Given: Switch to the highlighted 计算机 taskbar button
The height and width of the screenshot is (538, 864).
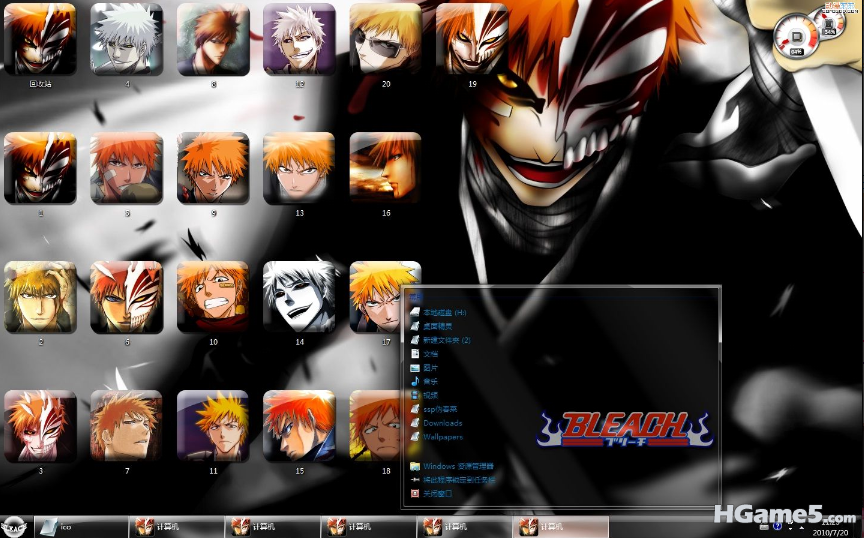Looking at the screenshot, I should (561, 527).
